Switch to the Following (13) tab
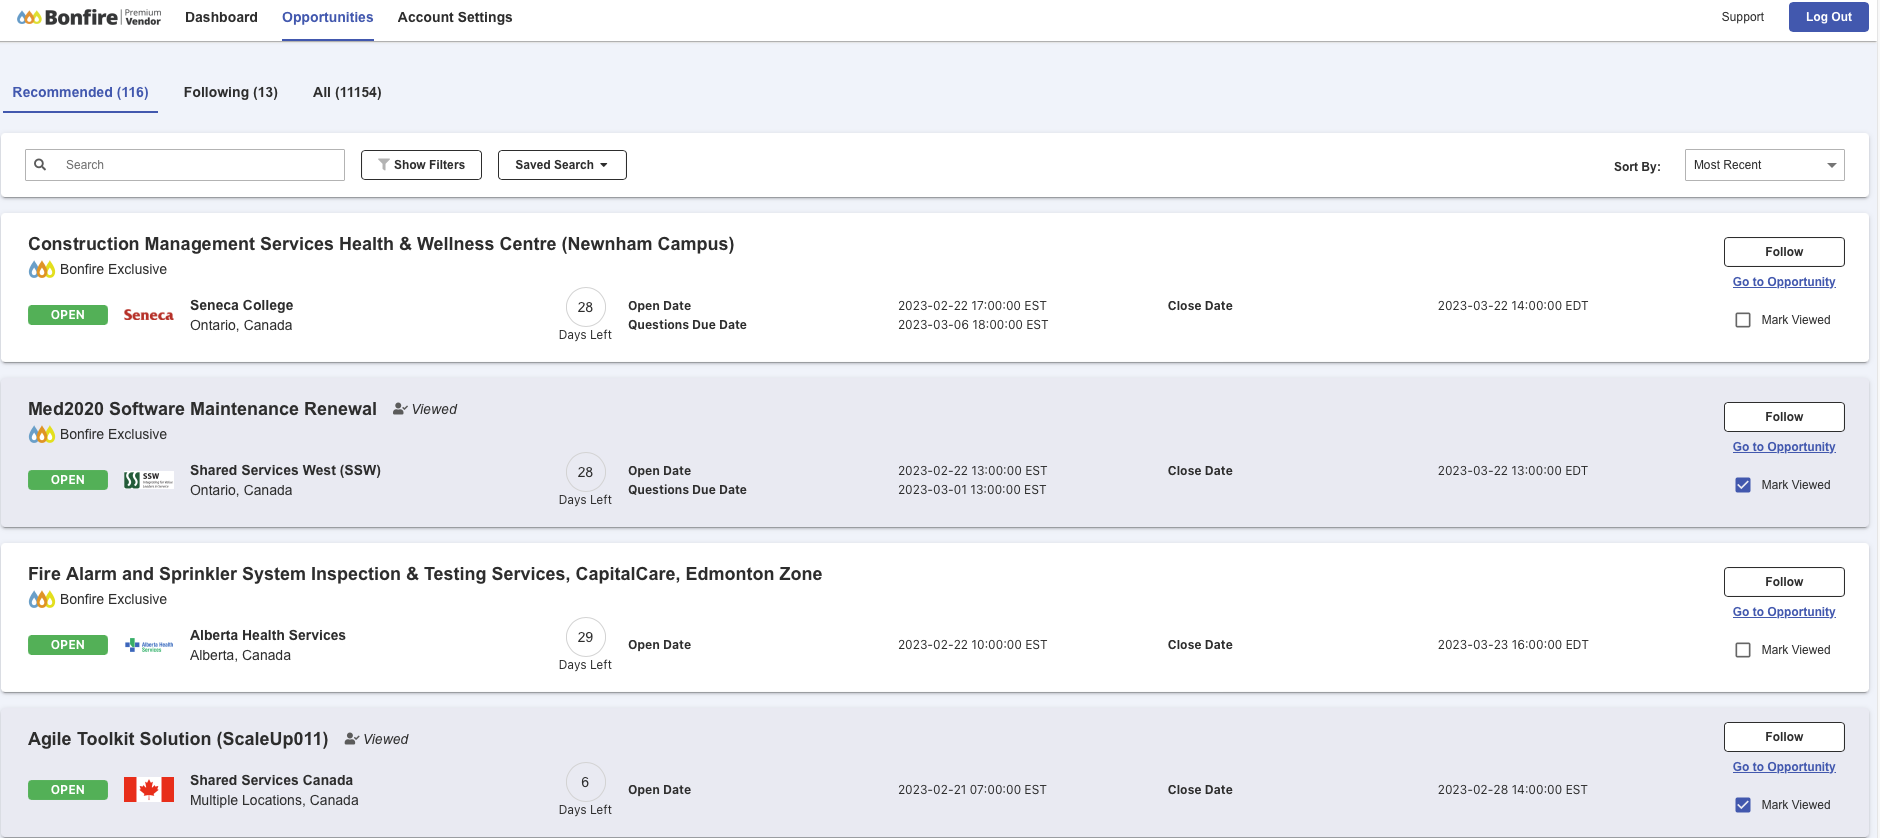This screenshot has width=1880, height=838. tap(231, 92)
